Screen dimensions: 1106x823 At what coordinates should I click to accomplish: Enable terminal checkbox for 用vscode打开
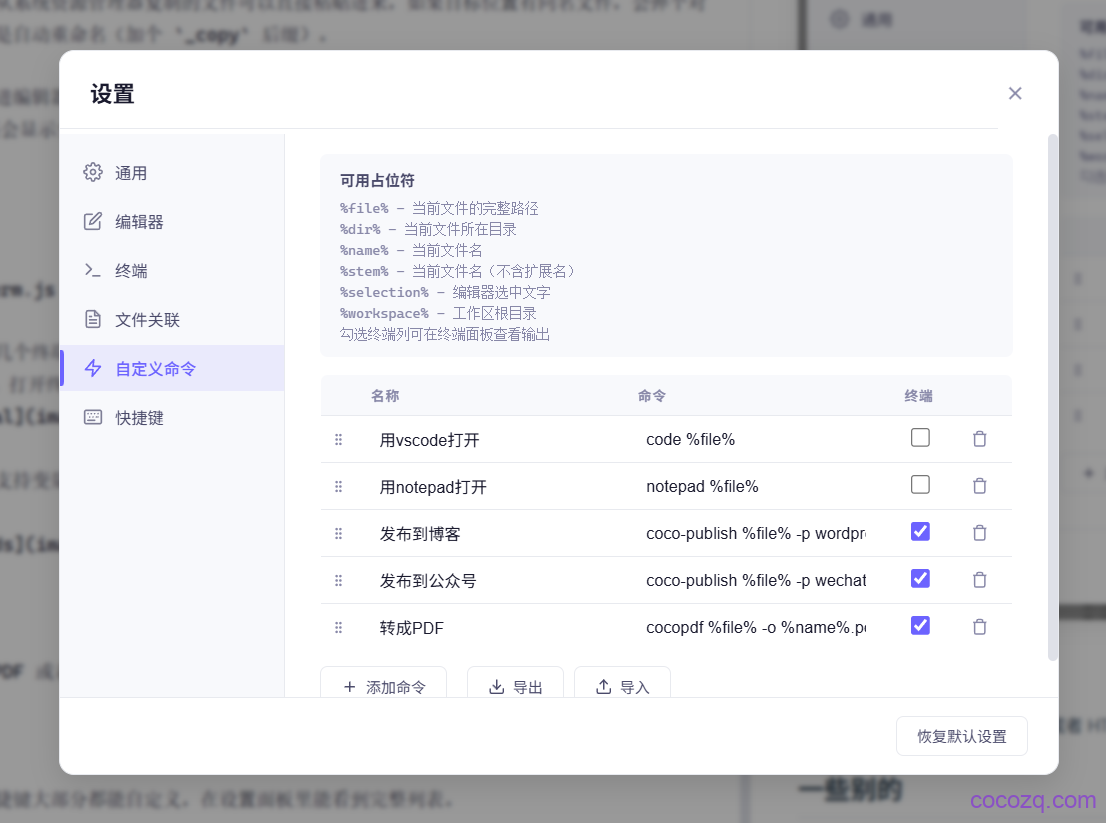coord(920,438)
